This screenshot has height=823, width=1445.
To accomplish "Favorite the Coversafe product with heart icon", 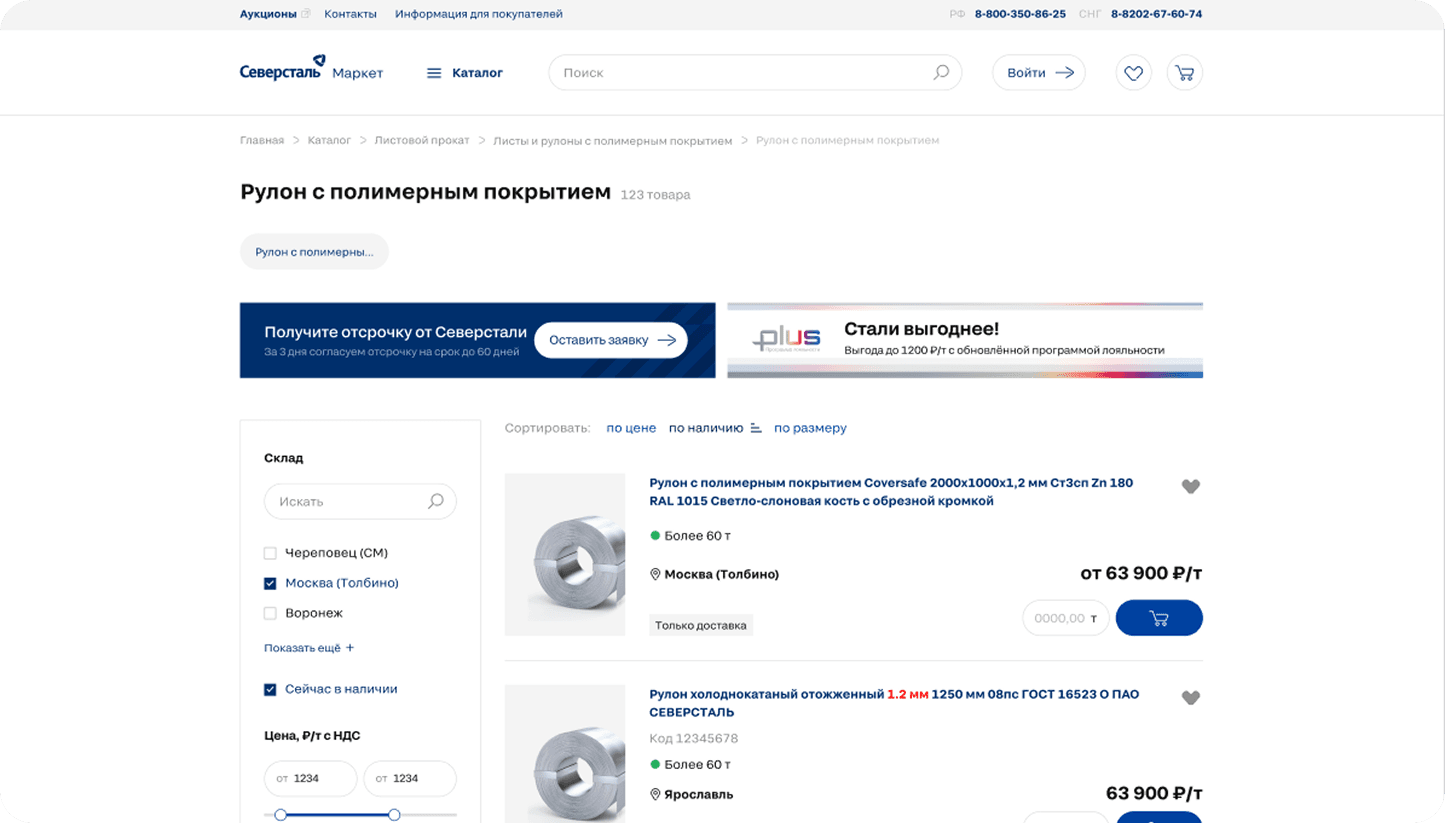I will point(1191,487).
